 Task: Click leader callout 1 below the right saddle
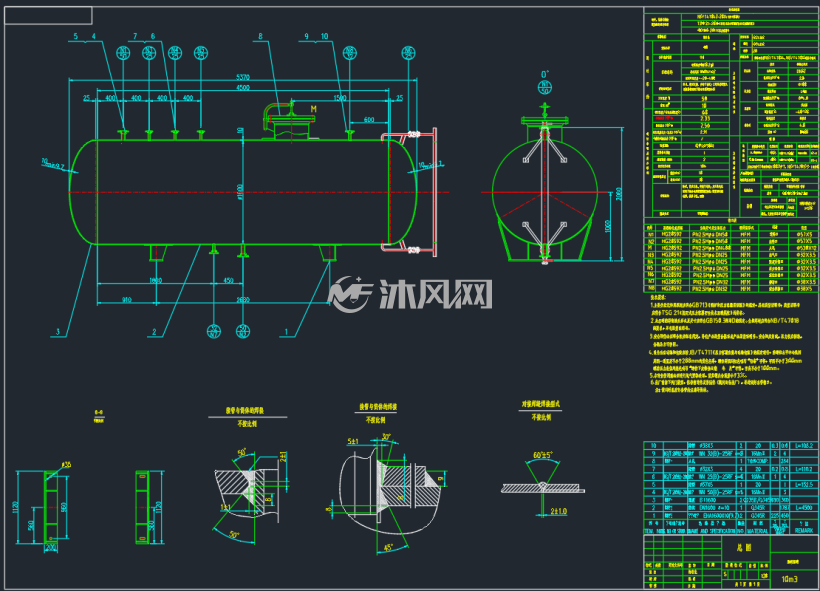[286, 332]
